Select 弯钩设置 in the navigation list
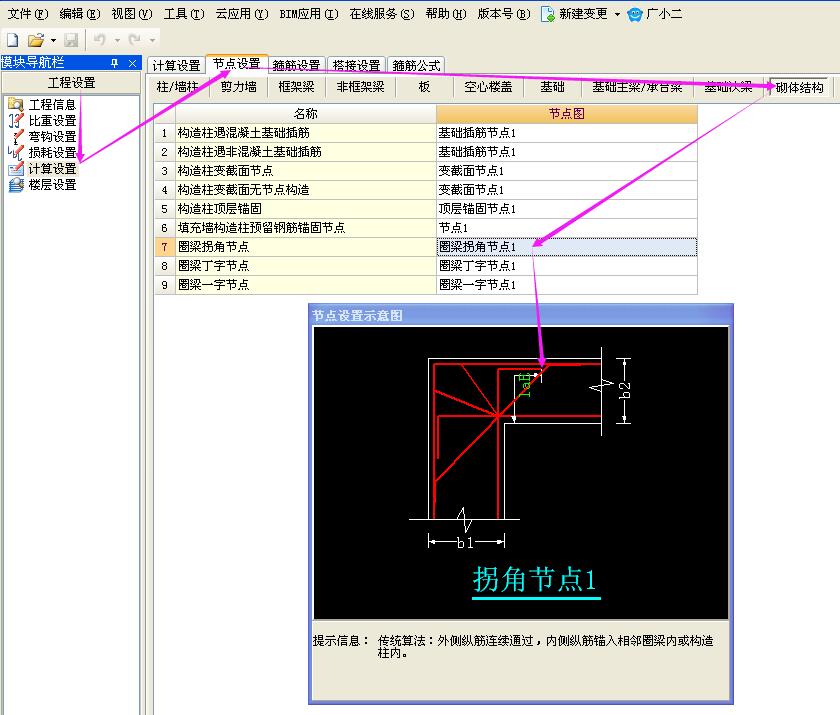The image size is (840, 715). coord(52,137)
